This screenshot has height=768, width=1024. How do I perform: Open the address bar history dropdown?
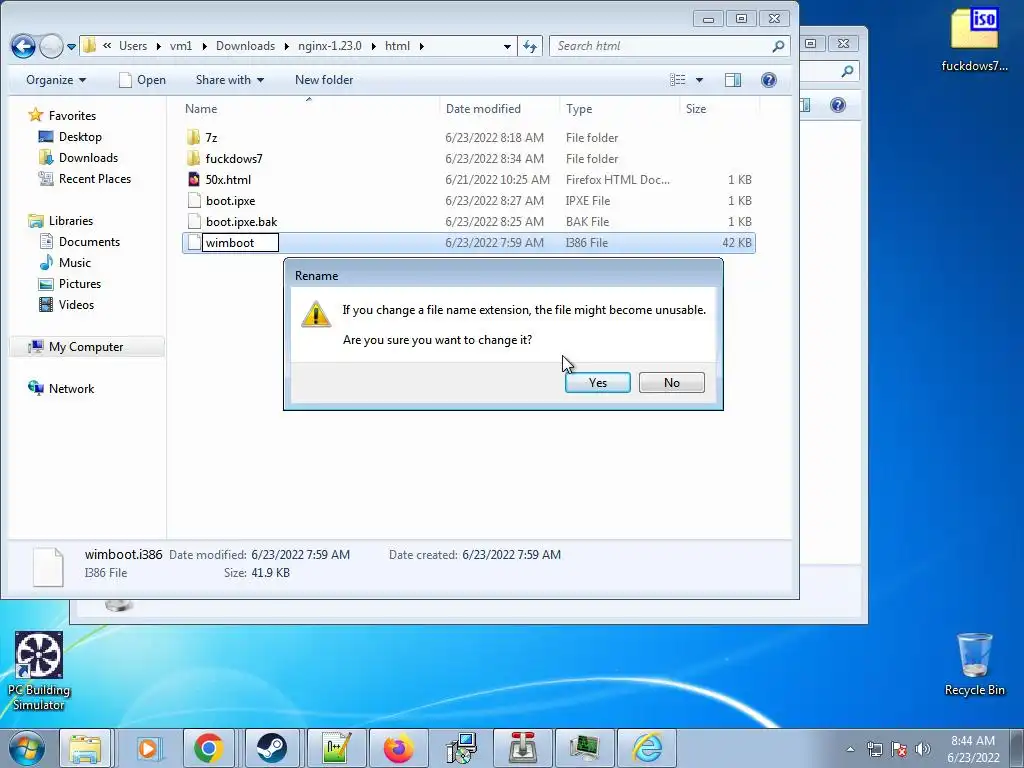click(507, 46)
